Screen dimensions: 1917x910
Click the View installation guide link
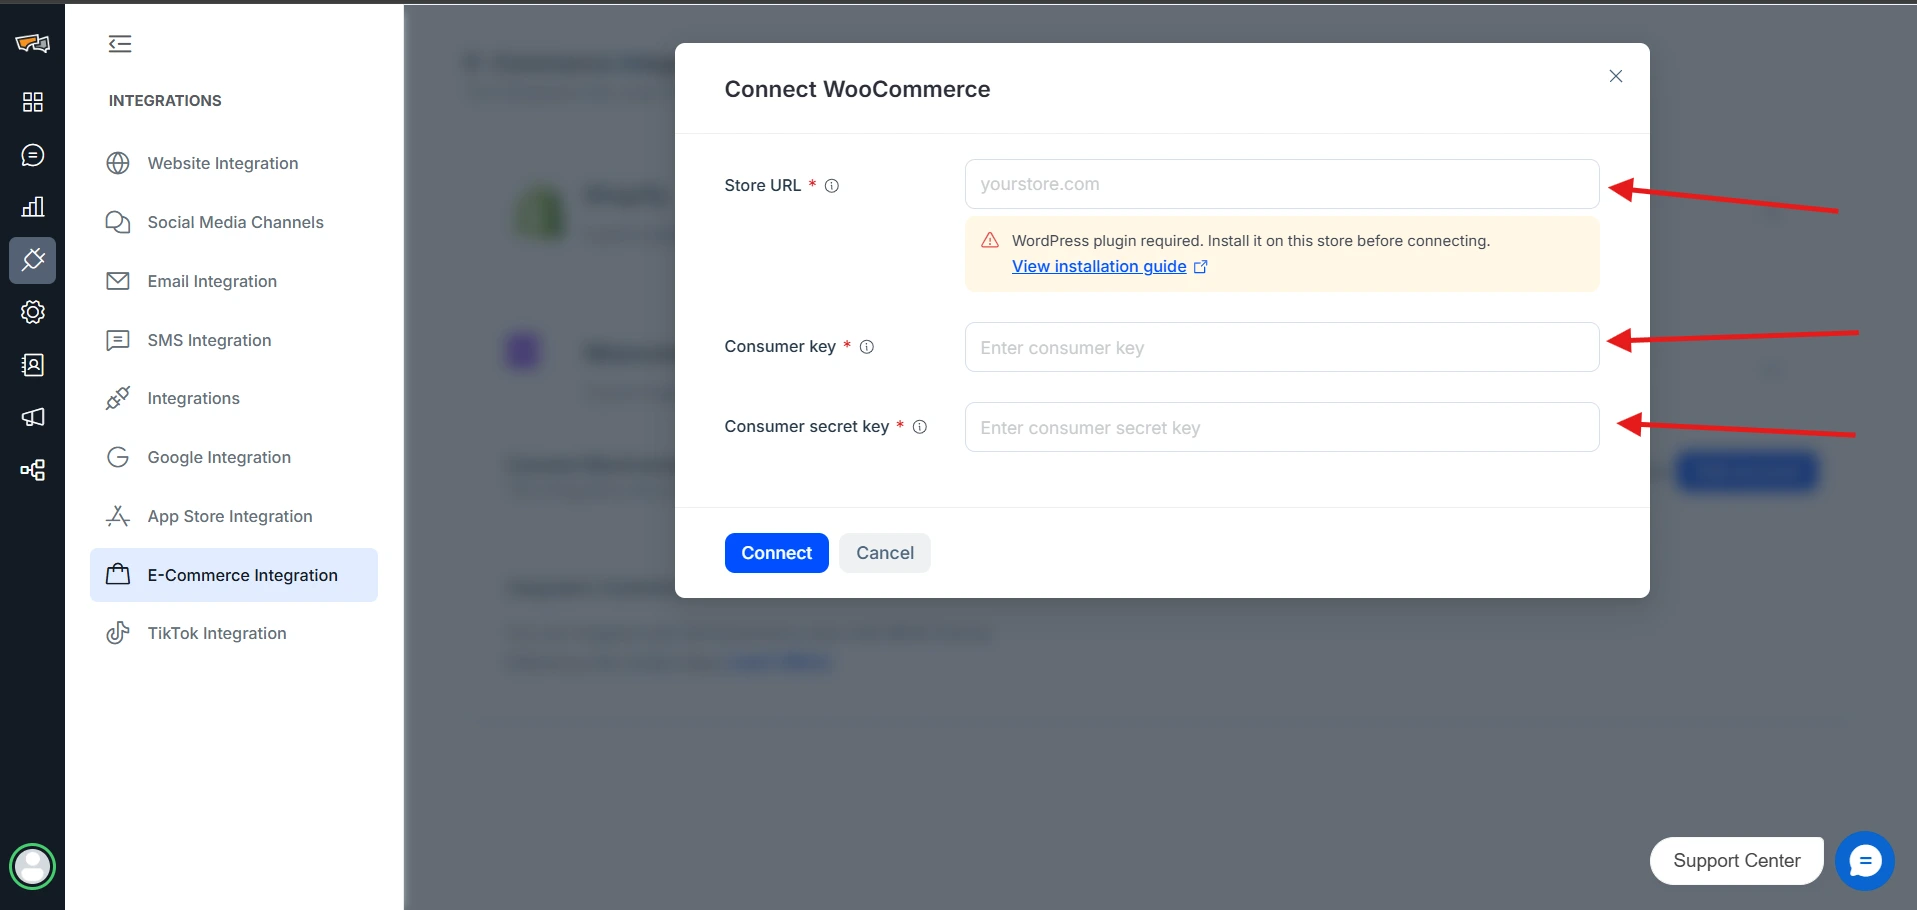[x=1099, y=266]
